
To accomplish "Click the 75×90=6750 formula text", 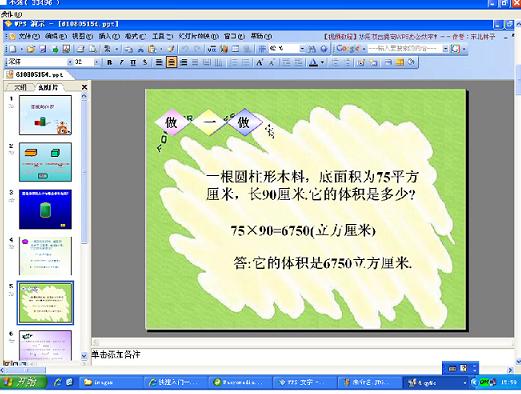I will pyautogui.click(x=303, y=230).
